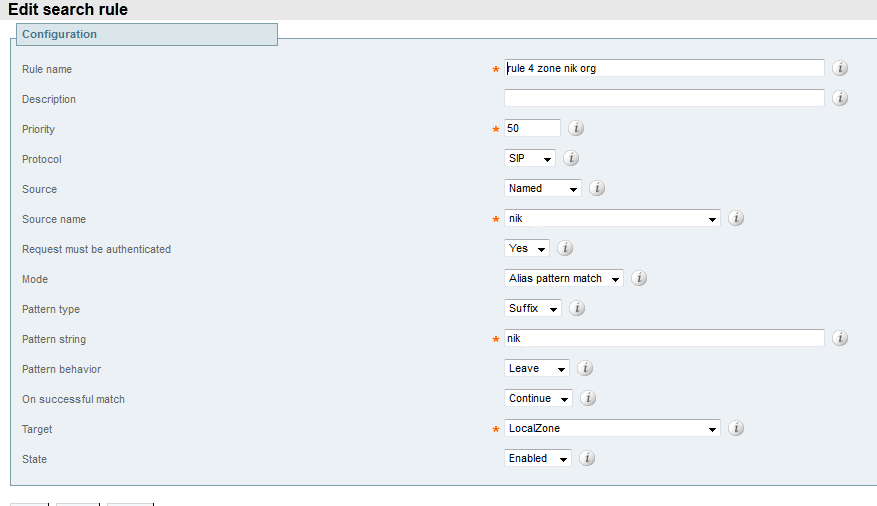Click the info icon beside the Mode dropdown
Screen dimensions: 877x506
[639, 278]
